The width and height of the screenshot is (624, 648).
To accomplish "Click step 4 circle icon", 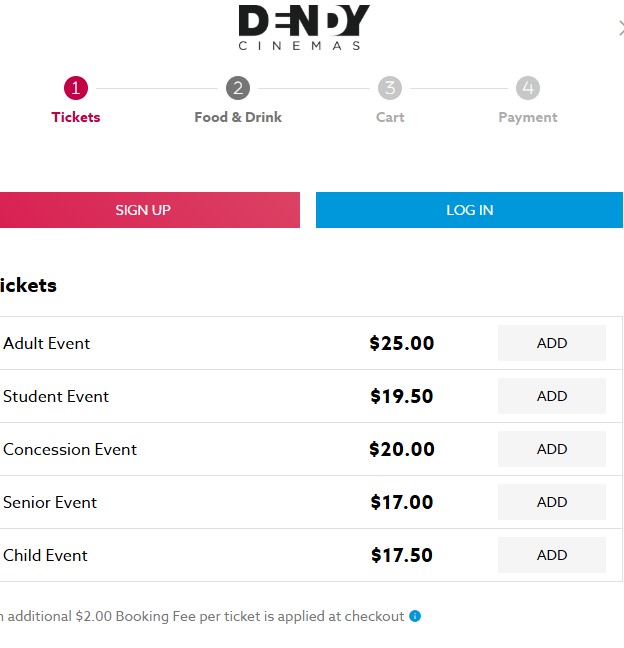I will tap(528, 88).
